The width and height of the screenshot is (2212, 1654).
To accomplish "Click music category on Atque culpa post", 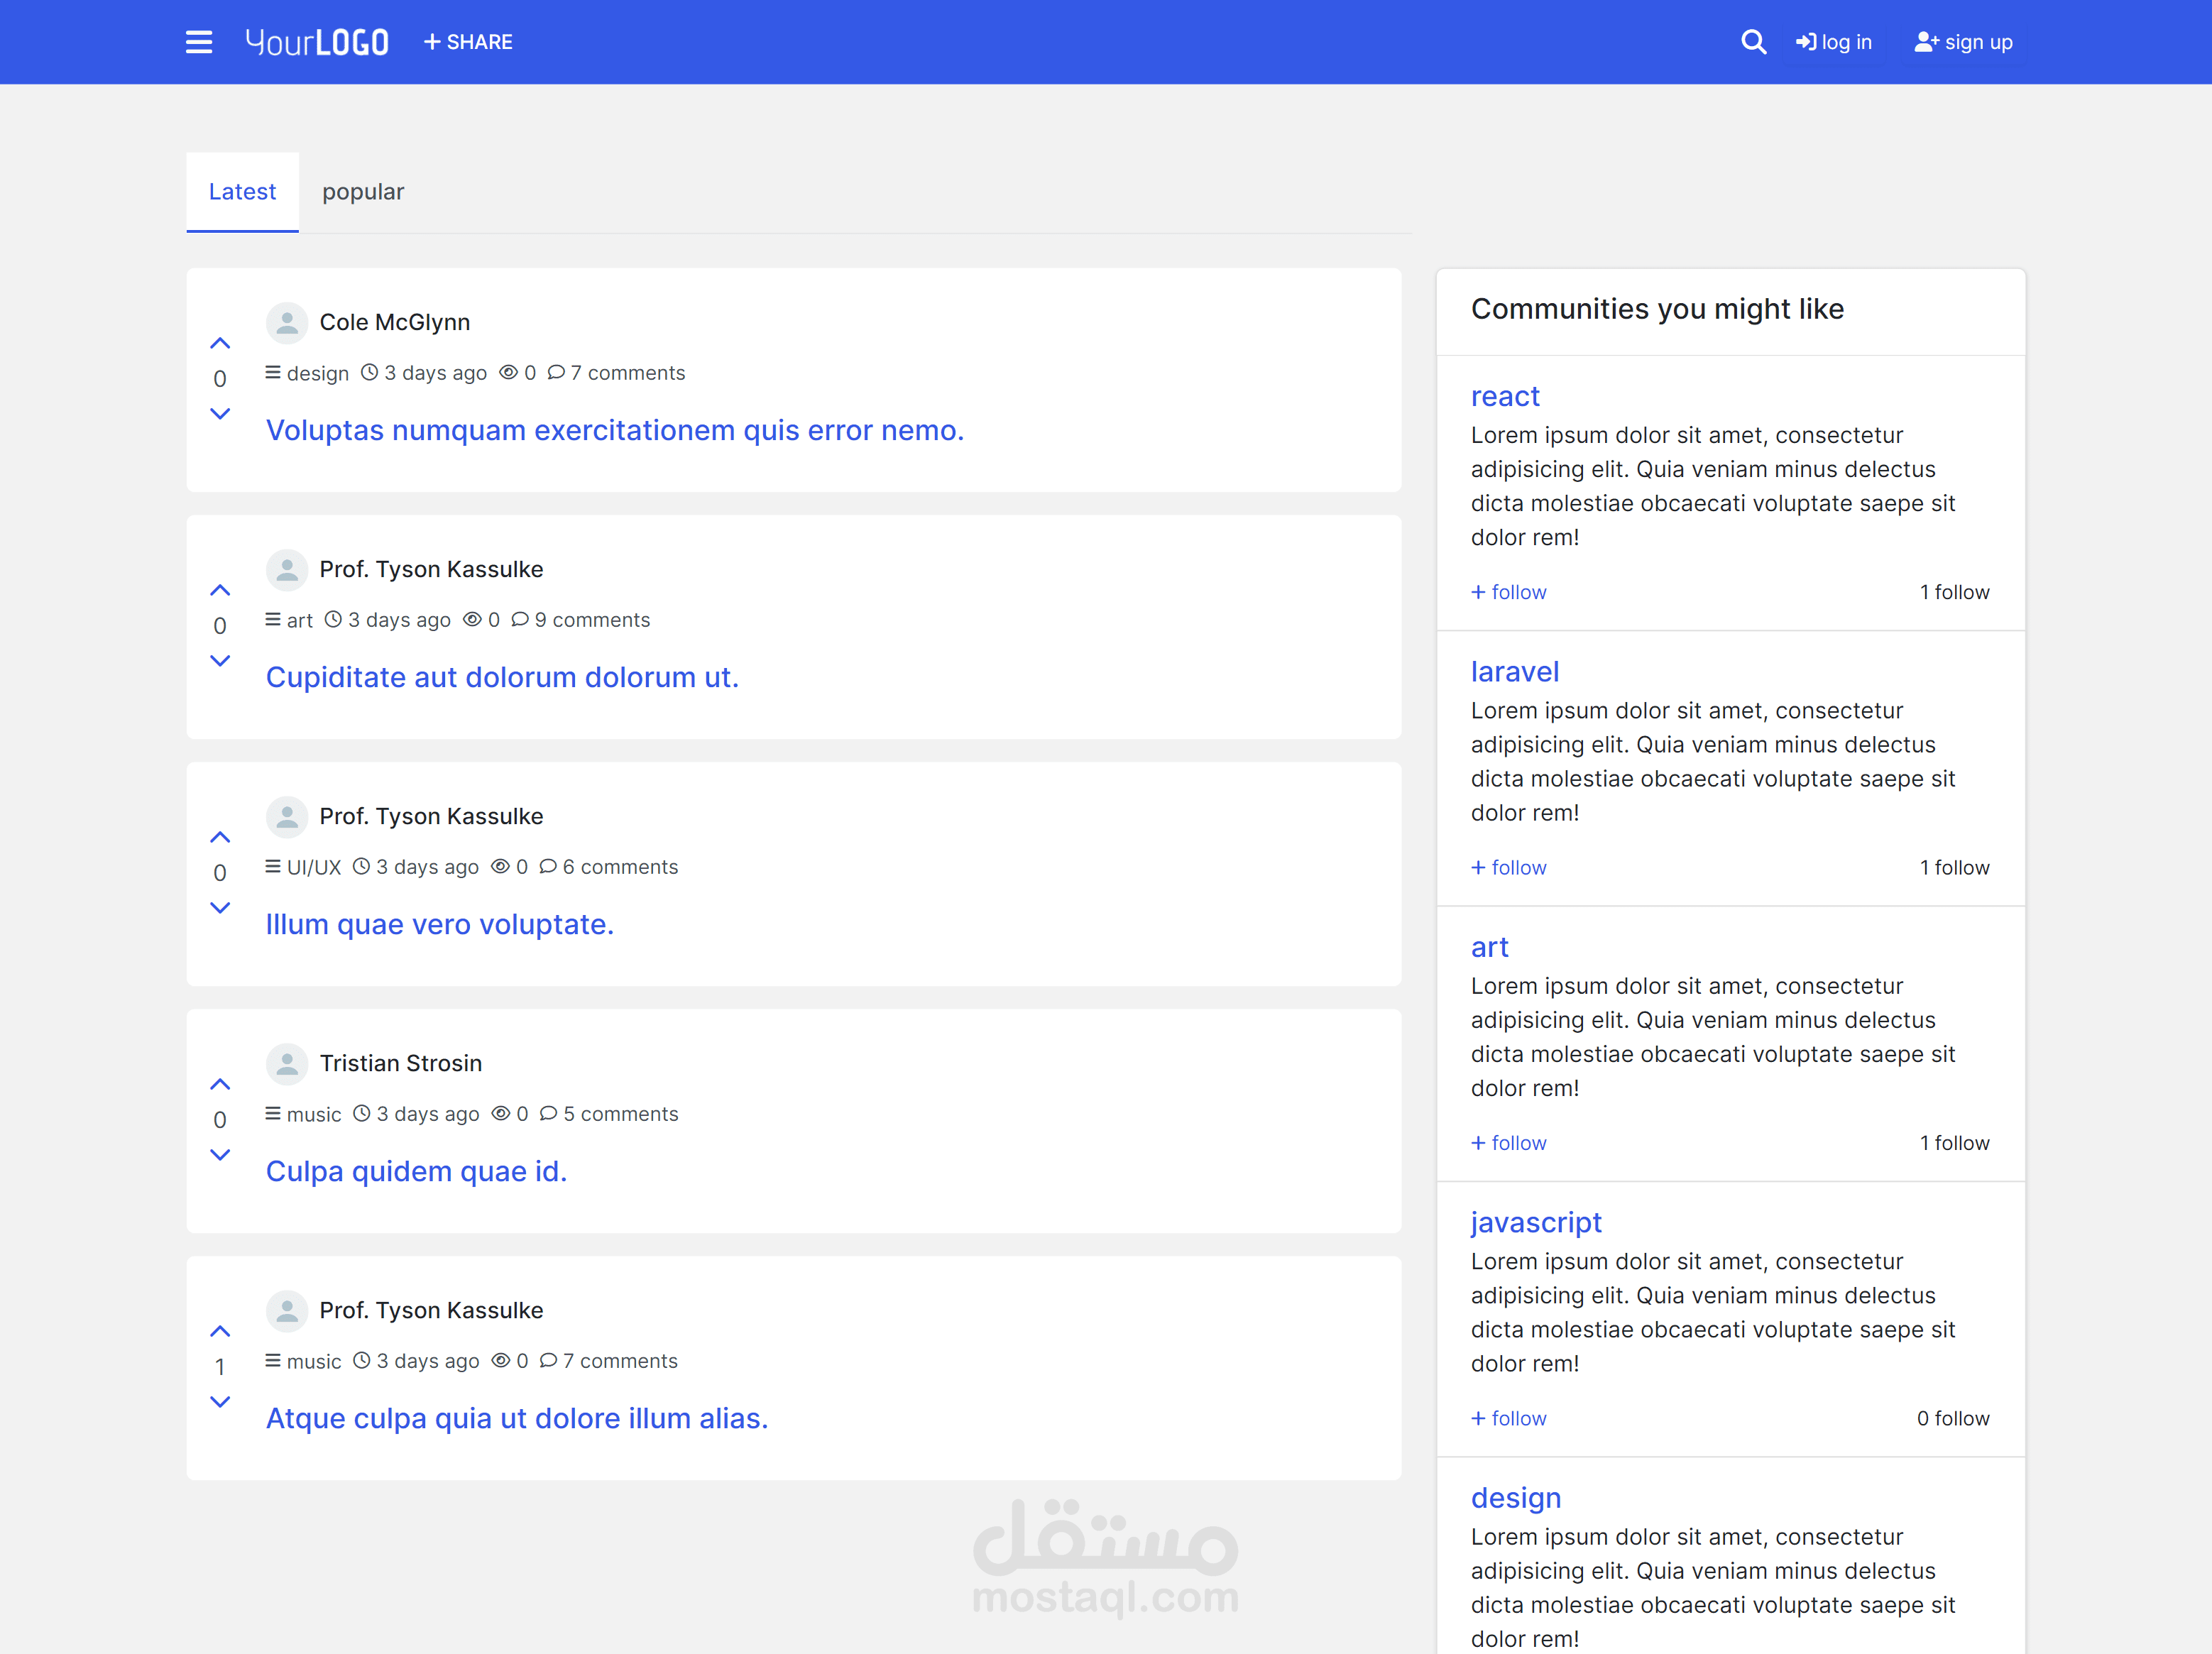I will coord(303,1361).
